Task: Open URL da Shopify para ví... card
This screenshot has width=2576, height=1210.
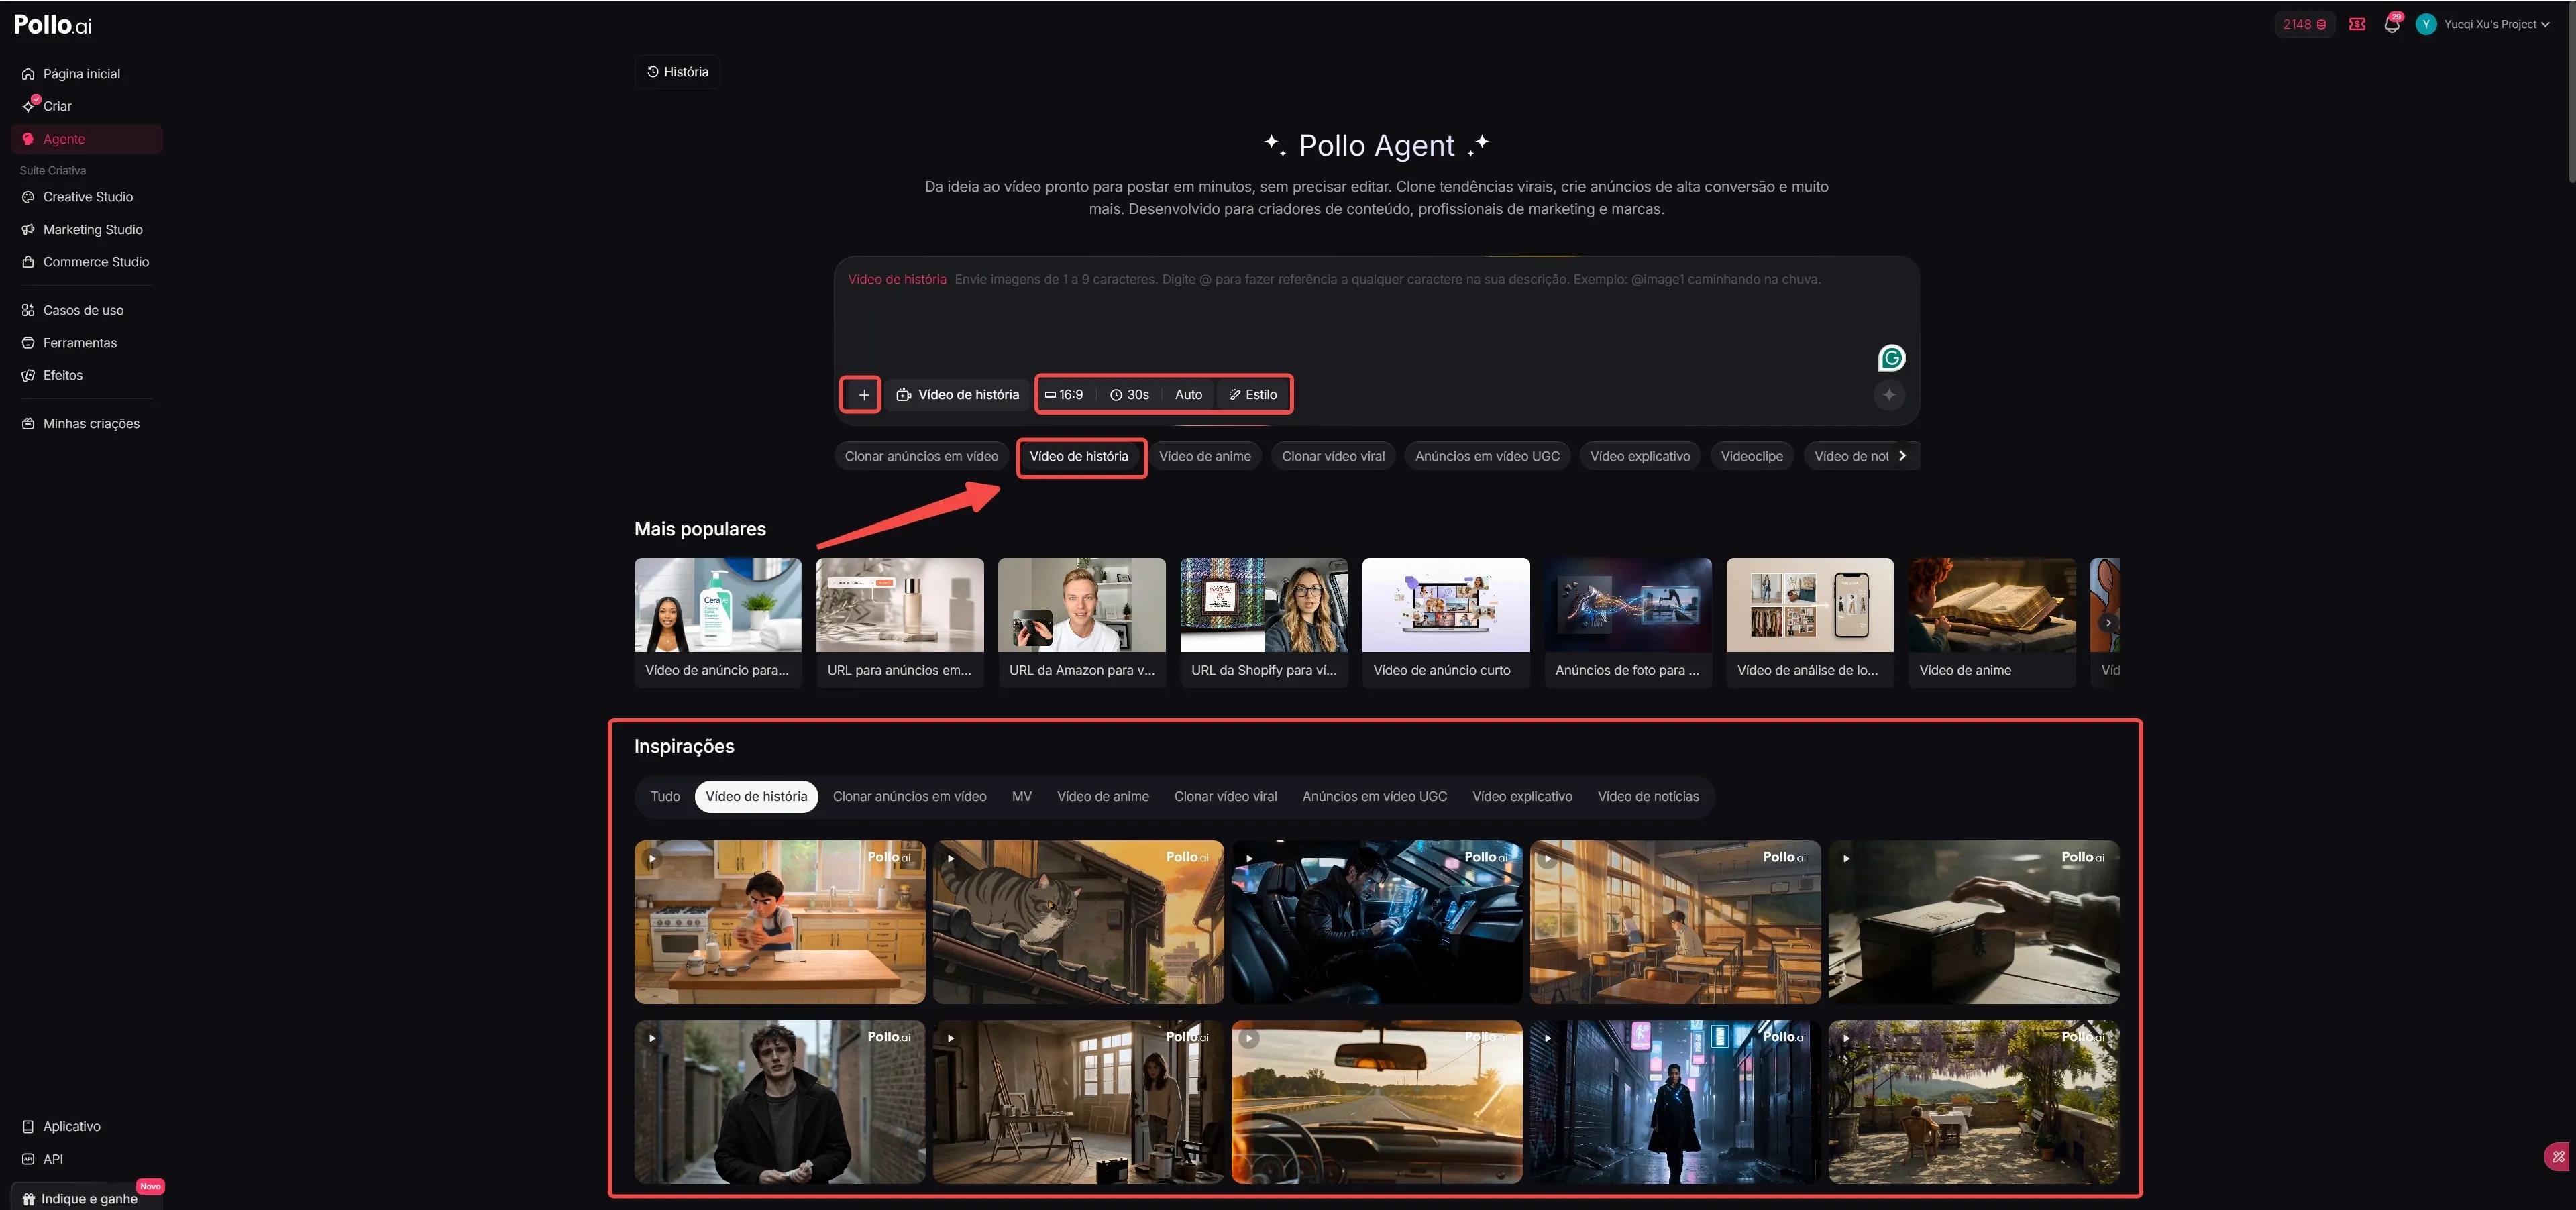Action: (1263, 622)
